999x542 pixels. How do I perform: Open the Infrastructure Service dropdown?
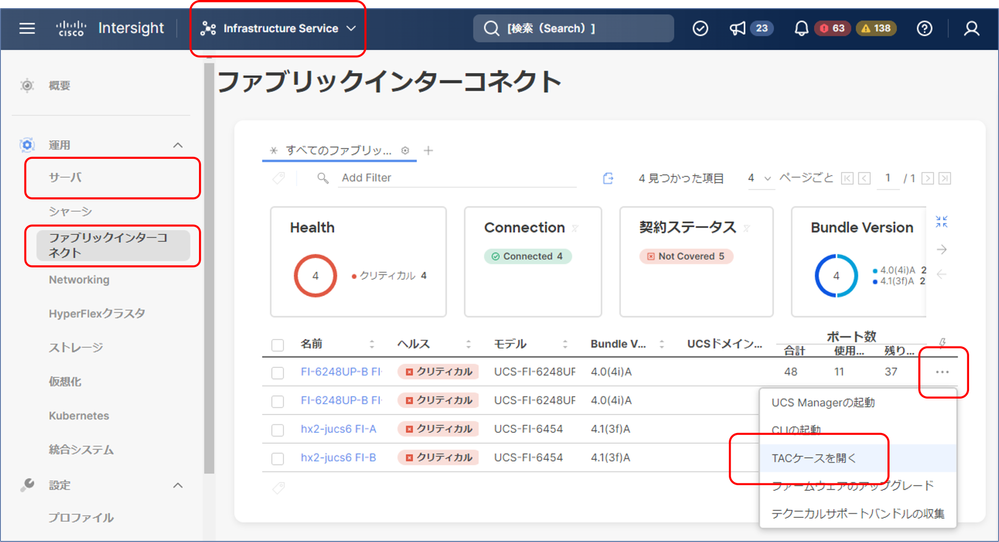click(x=278, y=29)
